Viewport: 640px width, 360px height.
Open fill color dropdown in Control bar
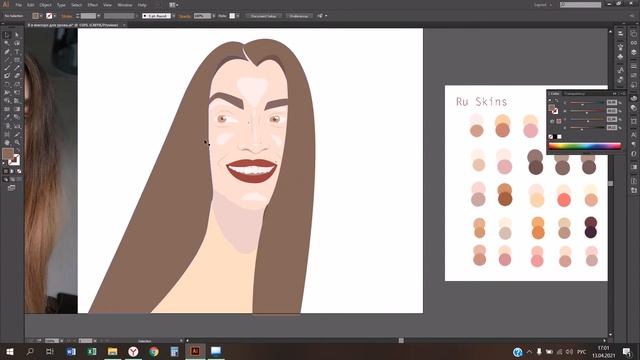41,16
